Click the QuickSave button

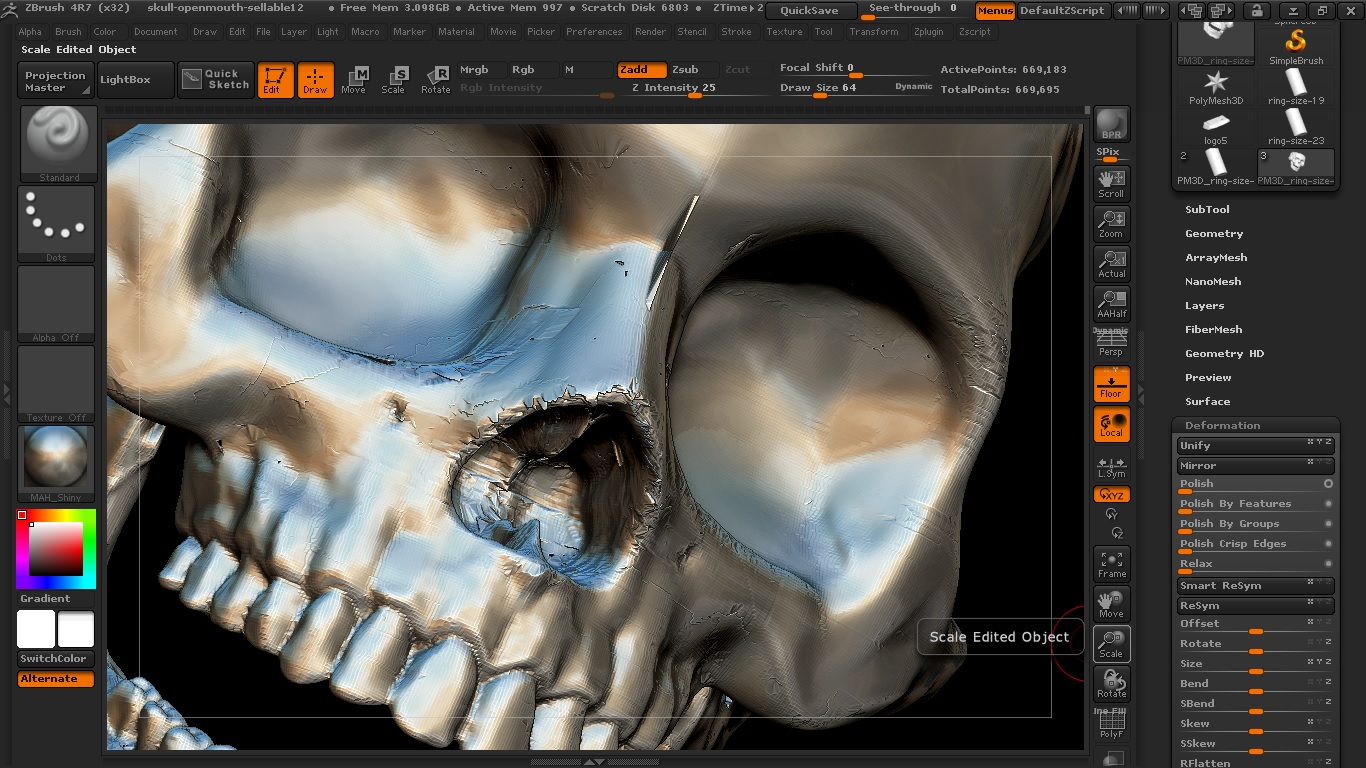(809, 11)
